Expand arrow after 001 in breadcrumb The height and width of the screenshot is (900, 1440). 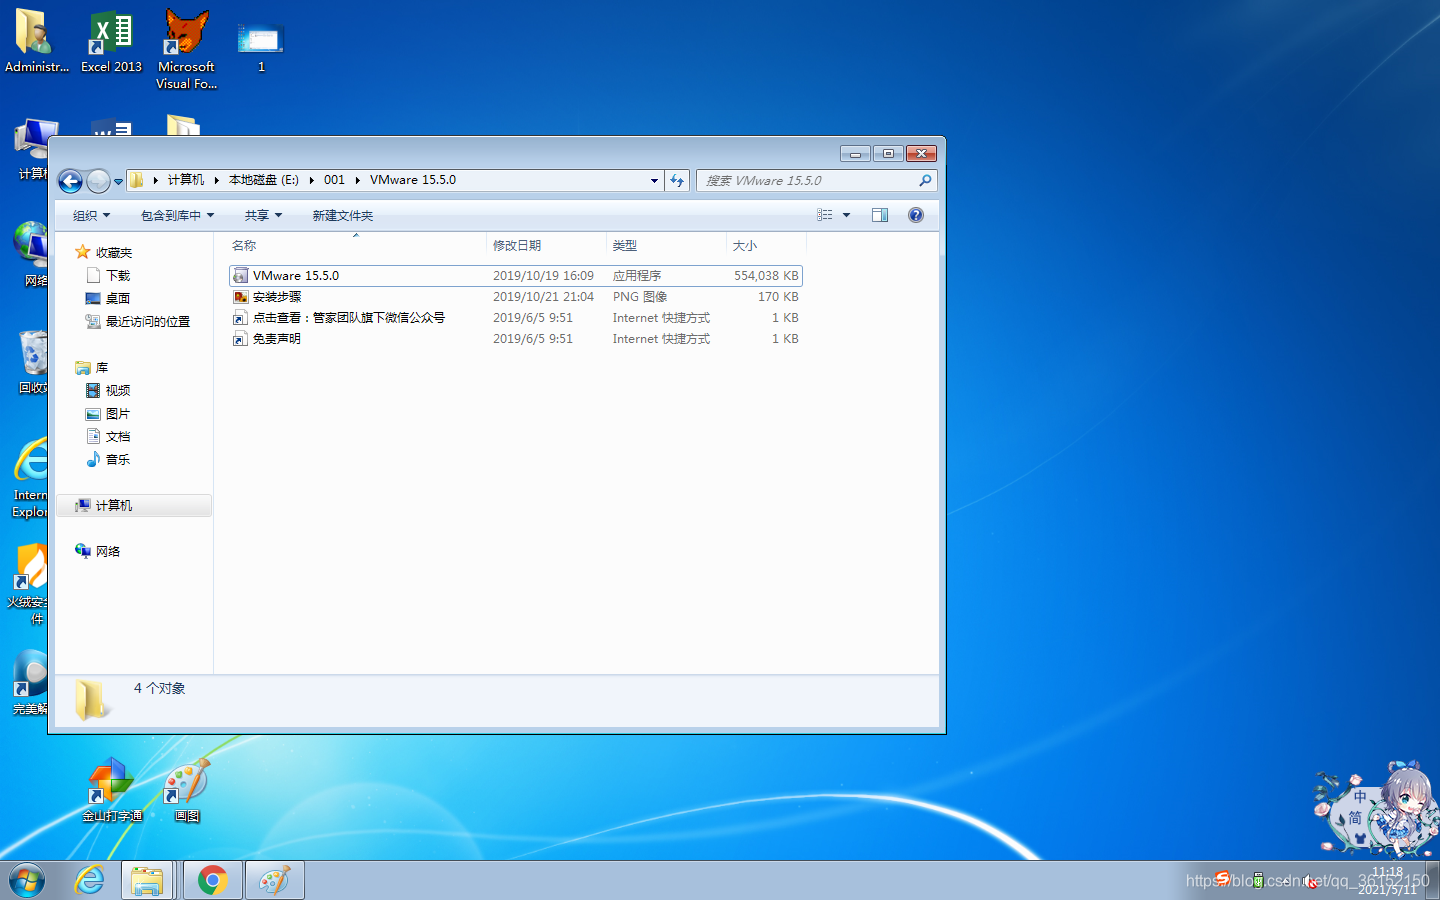(357, 180)
